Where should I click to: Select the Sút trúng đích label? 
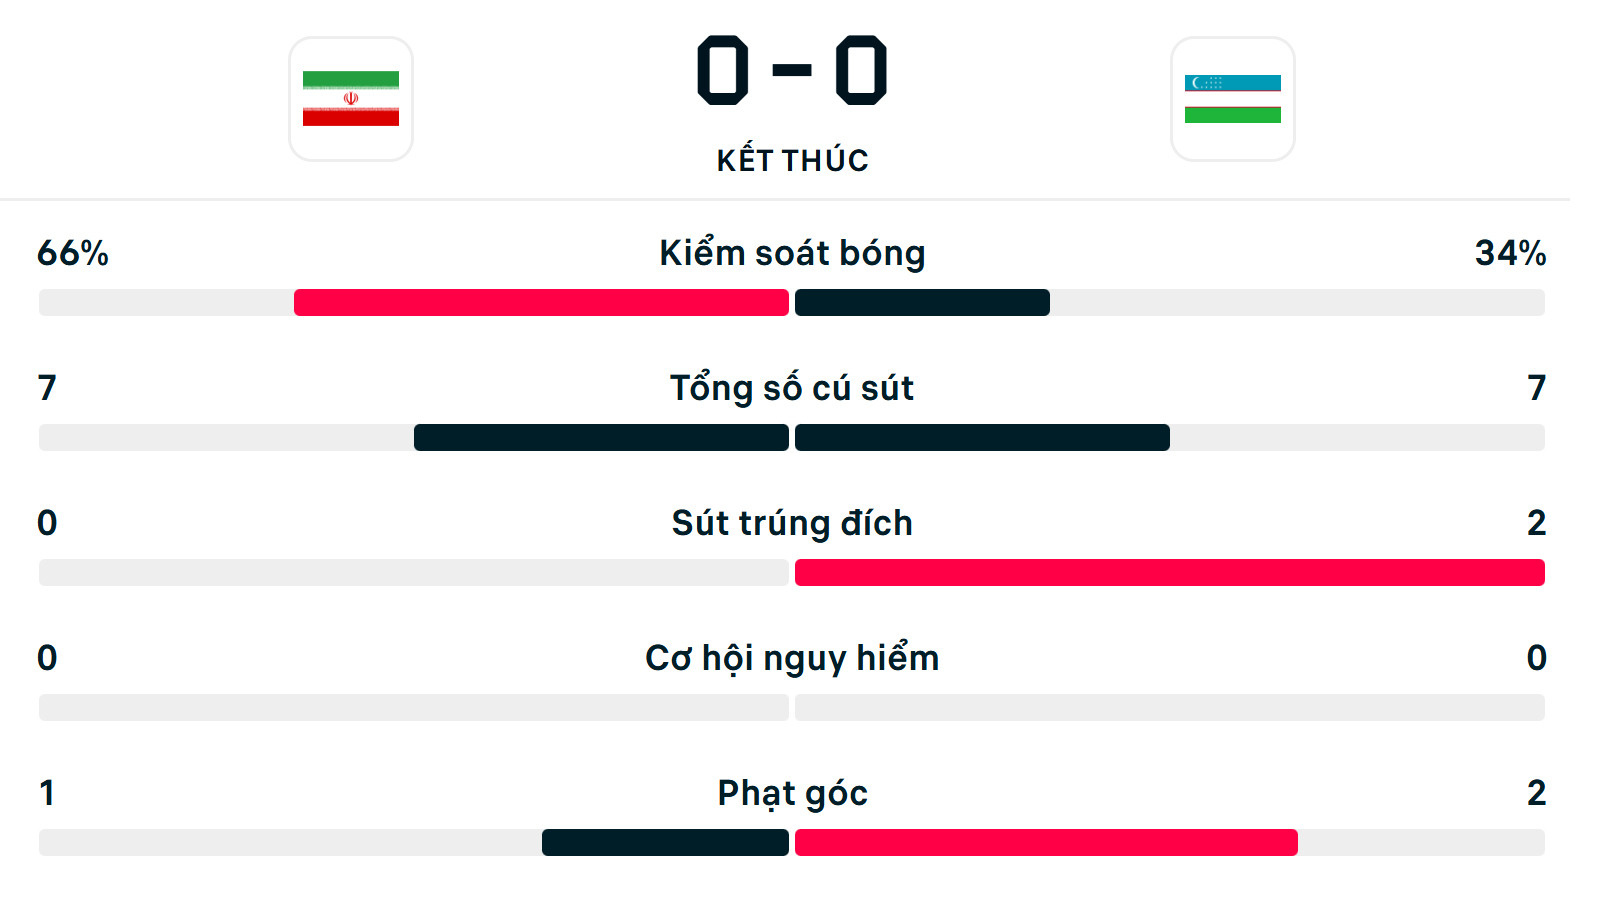(x=792, y=523)
